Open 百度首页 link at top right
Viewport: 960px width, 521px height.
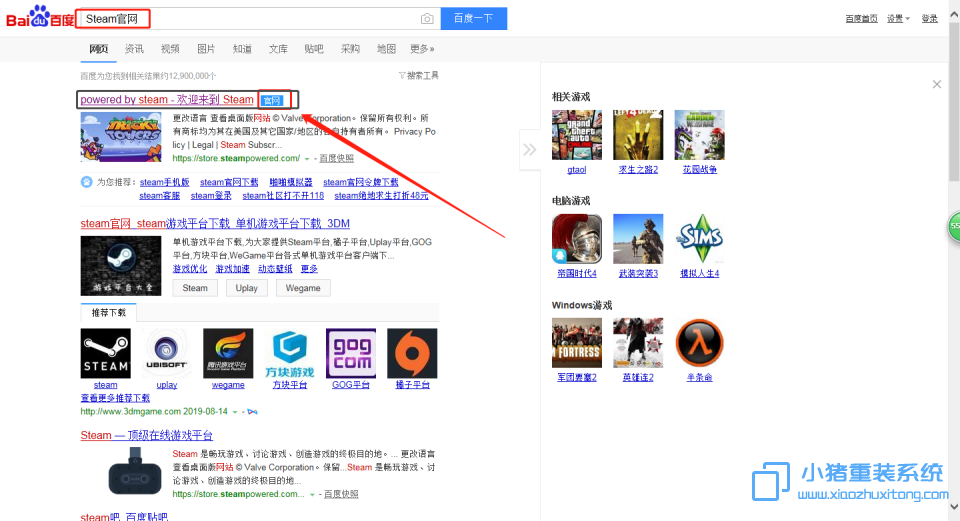pos(861,18)
